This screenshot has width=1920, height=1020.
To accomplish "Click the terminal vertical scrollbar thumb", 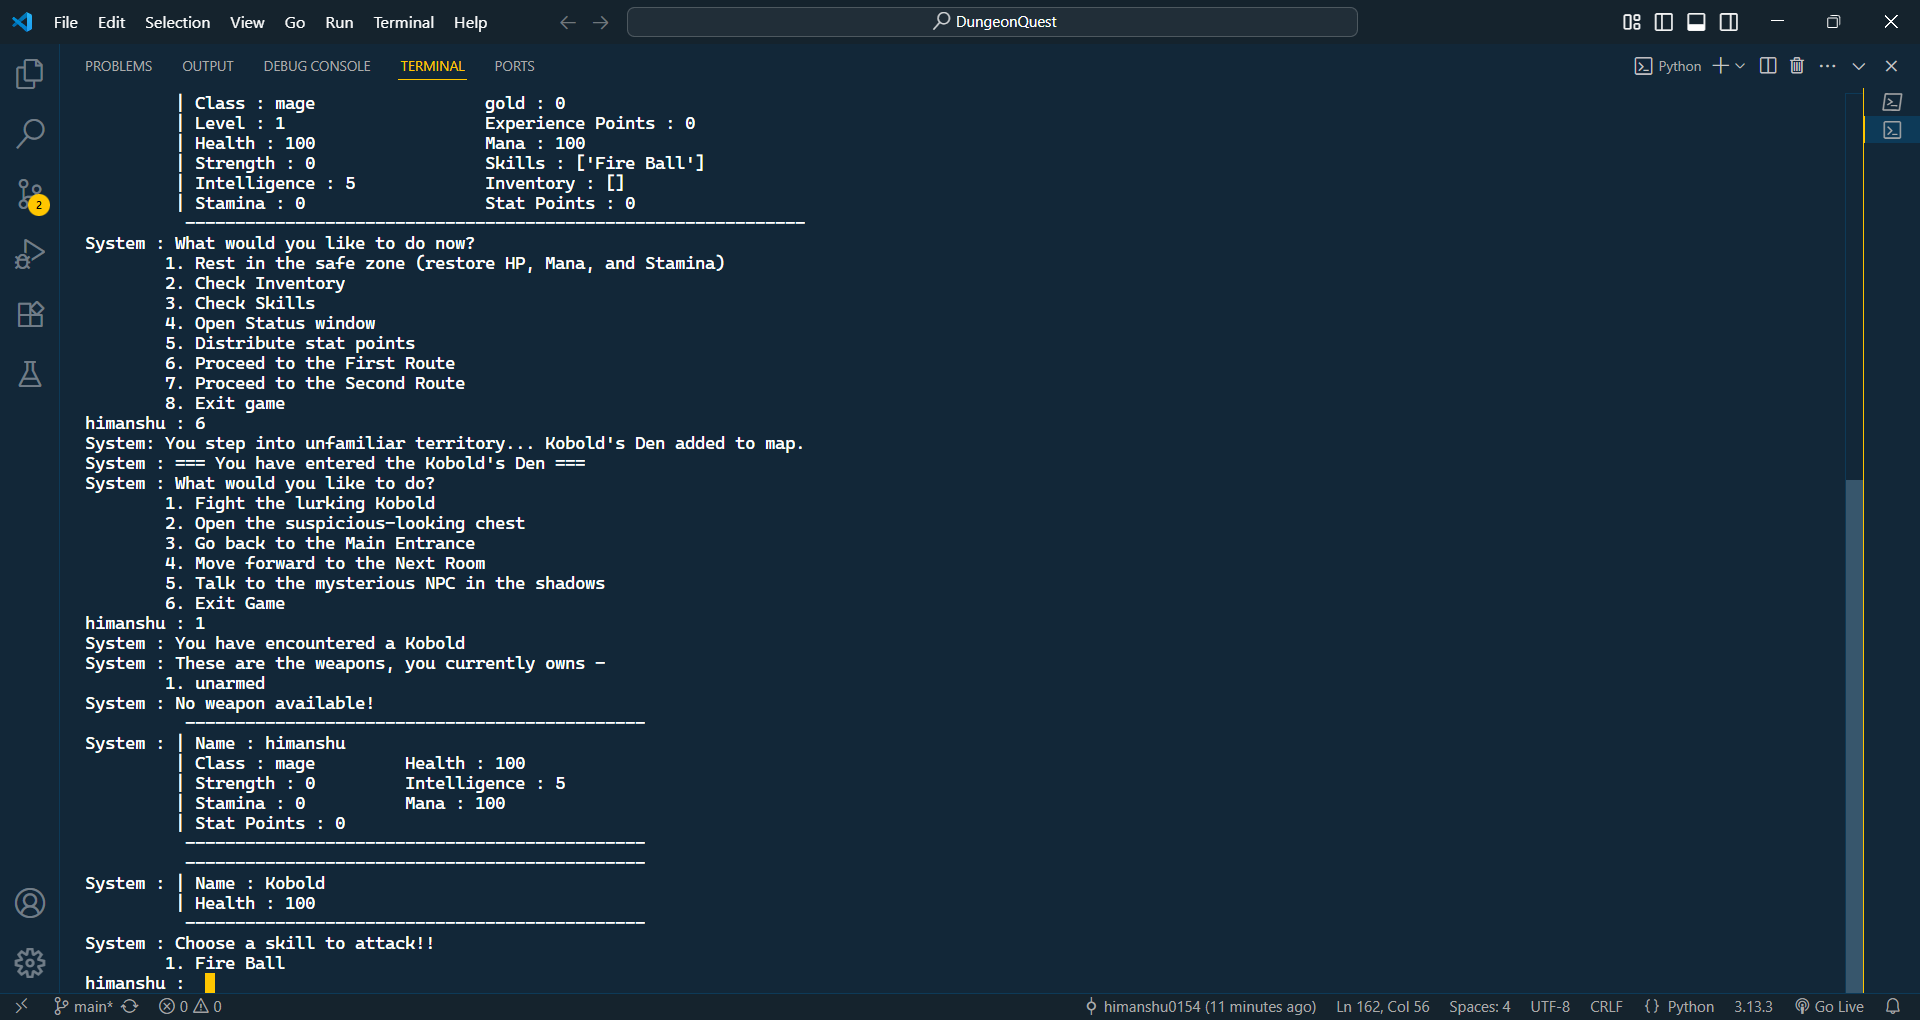I will click(1854, 736).
